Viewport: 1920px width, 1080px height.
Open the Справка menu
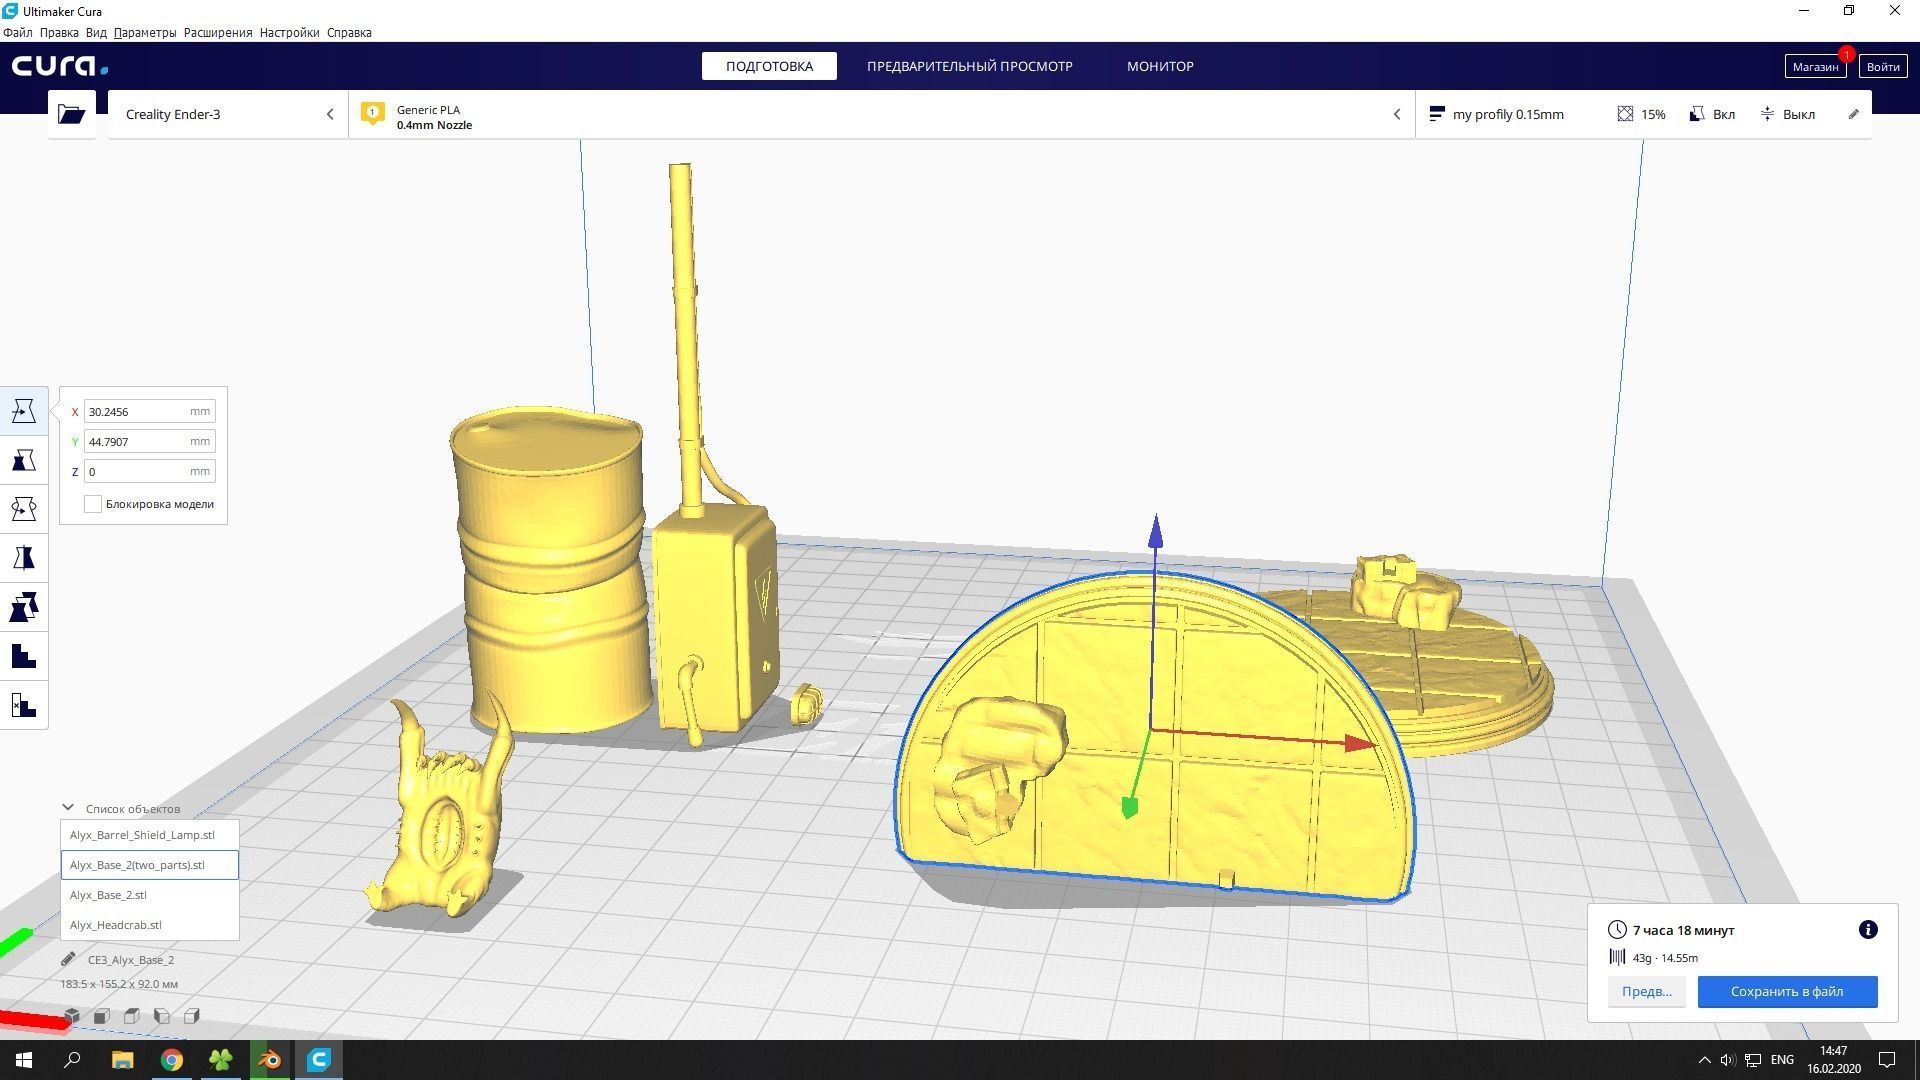coord(349,32)
